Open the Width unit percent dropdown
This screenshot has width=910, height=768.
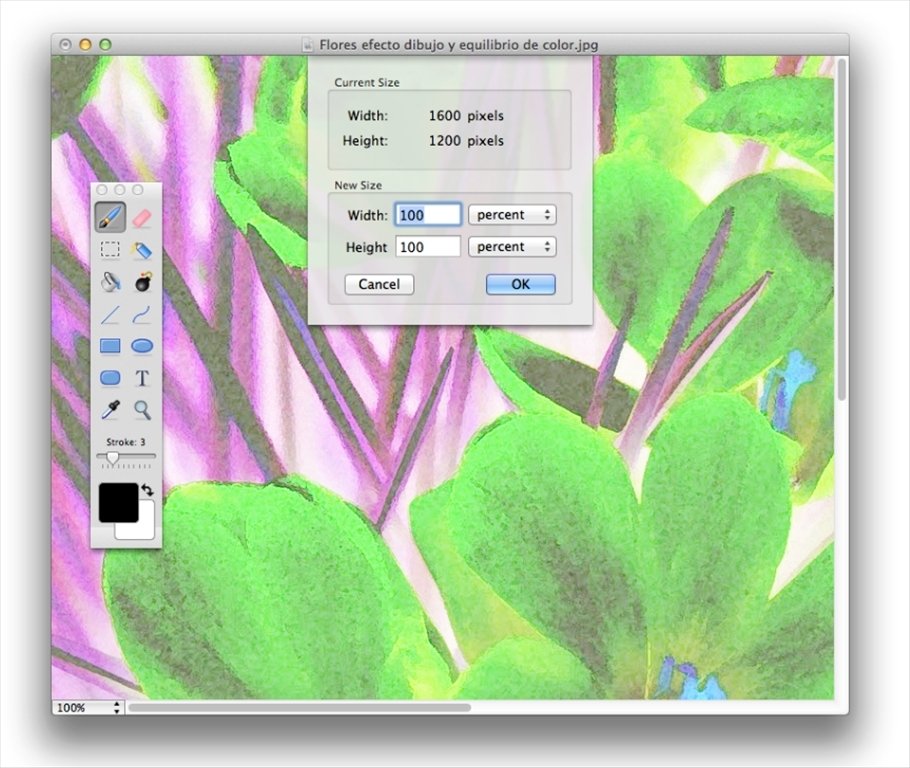(x=512, y=215)
